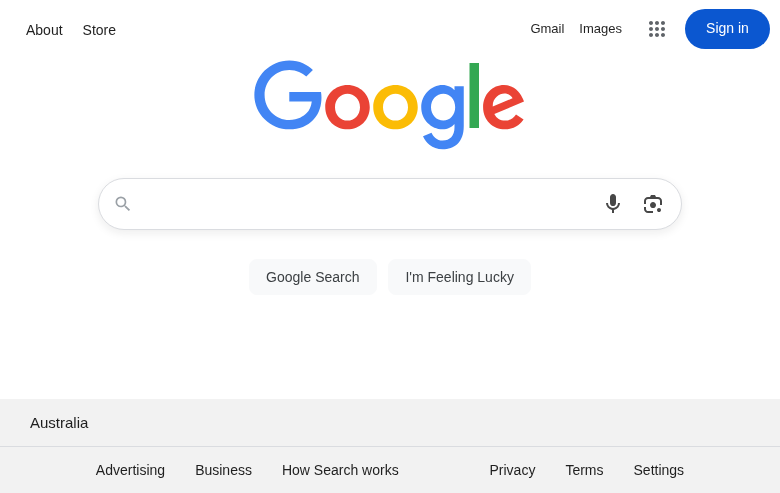The width and height of the screenshot is (780, 493).
Task: Open the Advertising footer link
Action: [x=130, y=470]
